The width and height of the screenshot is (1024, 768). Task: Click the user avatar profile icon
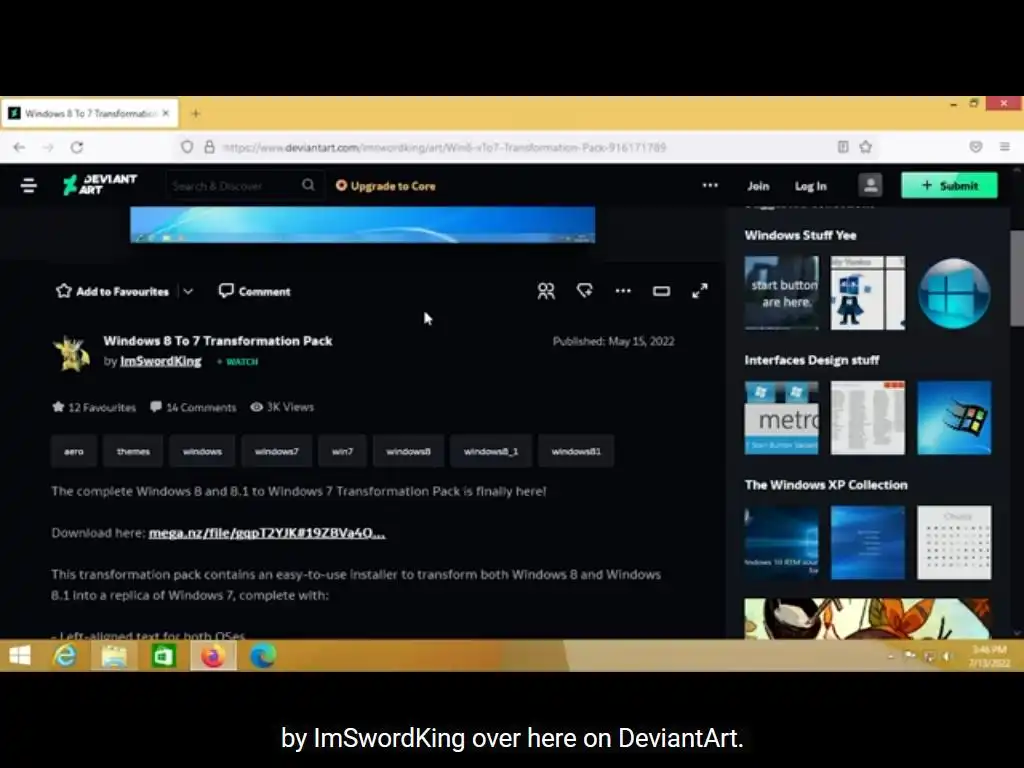click(870, 185)
